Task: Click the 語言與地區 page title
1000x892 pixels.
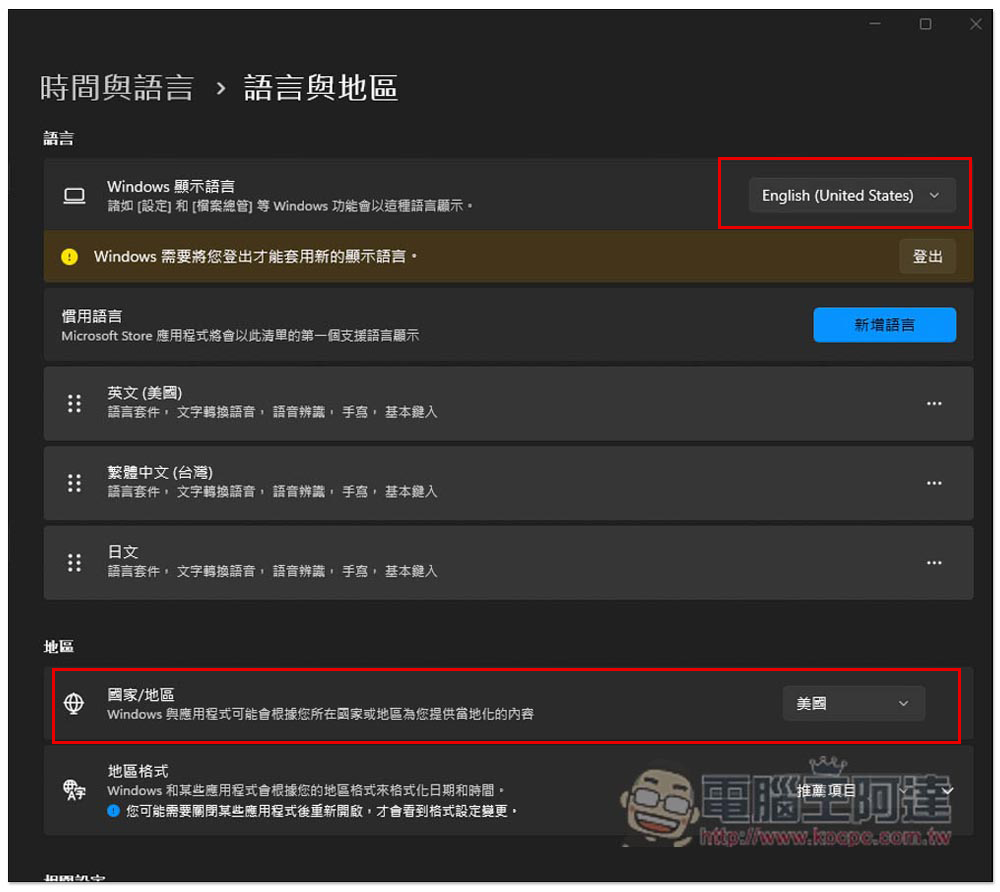Action: [321, 87]
